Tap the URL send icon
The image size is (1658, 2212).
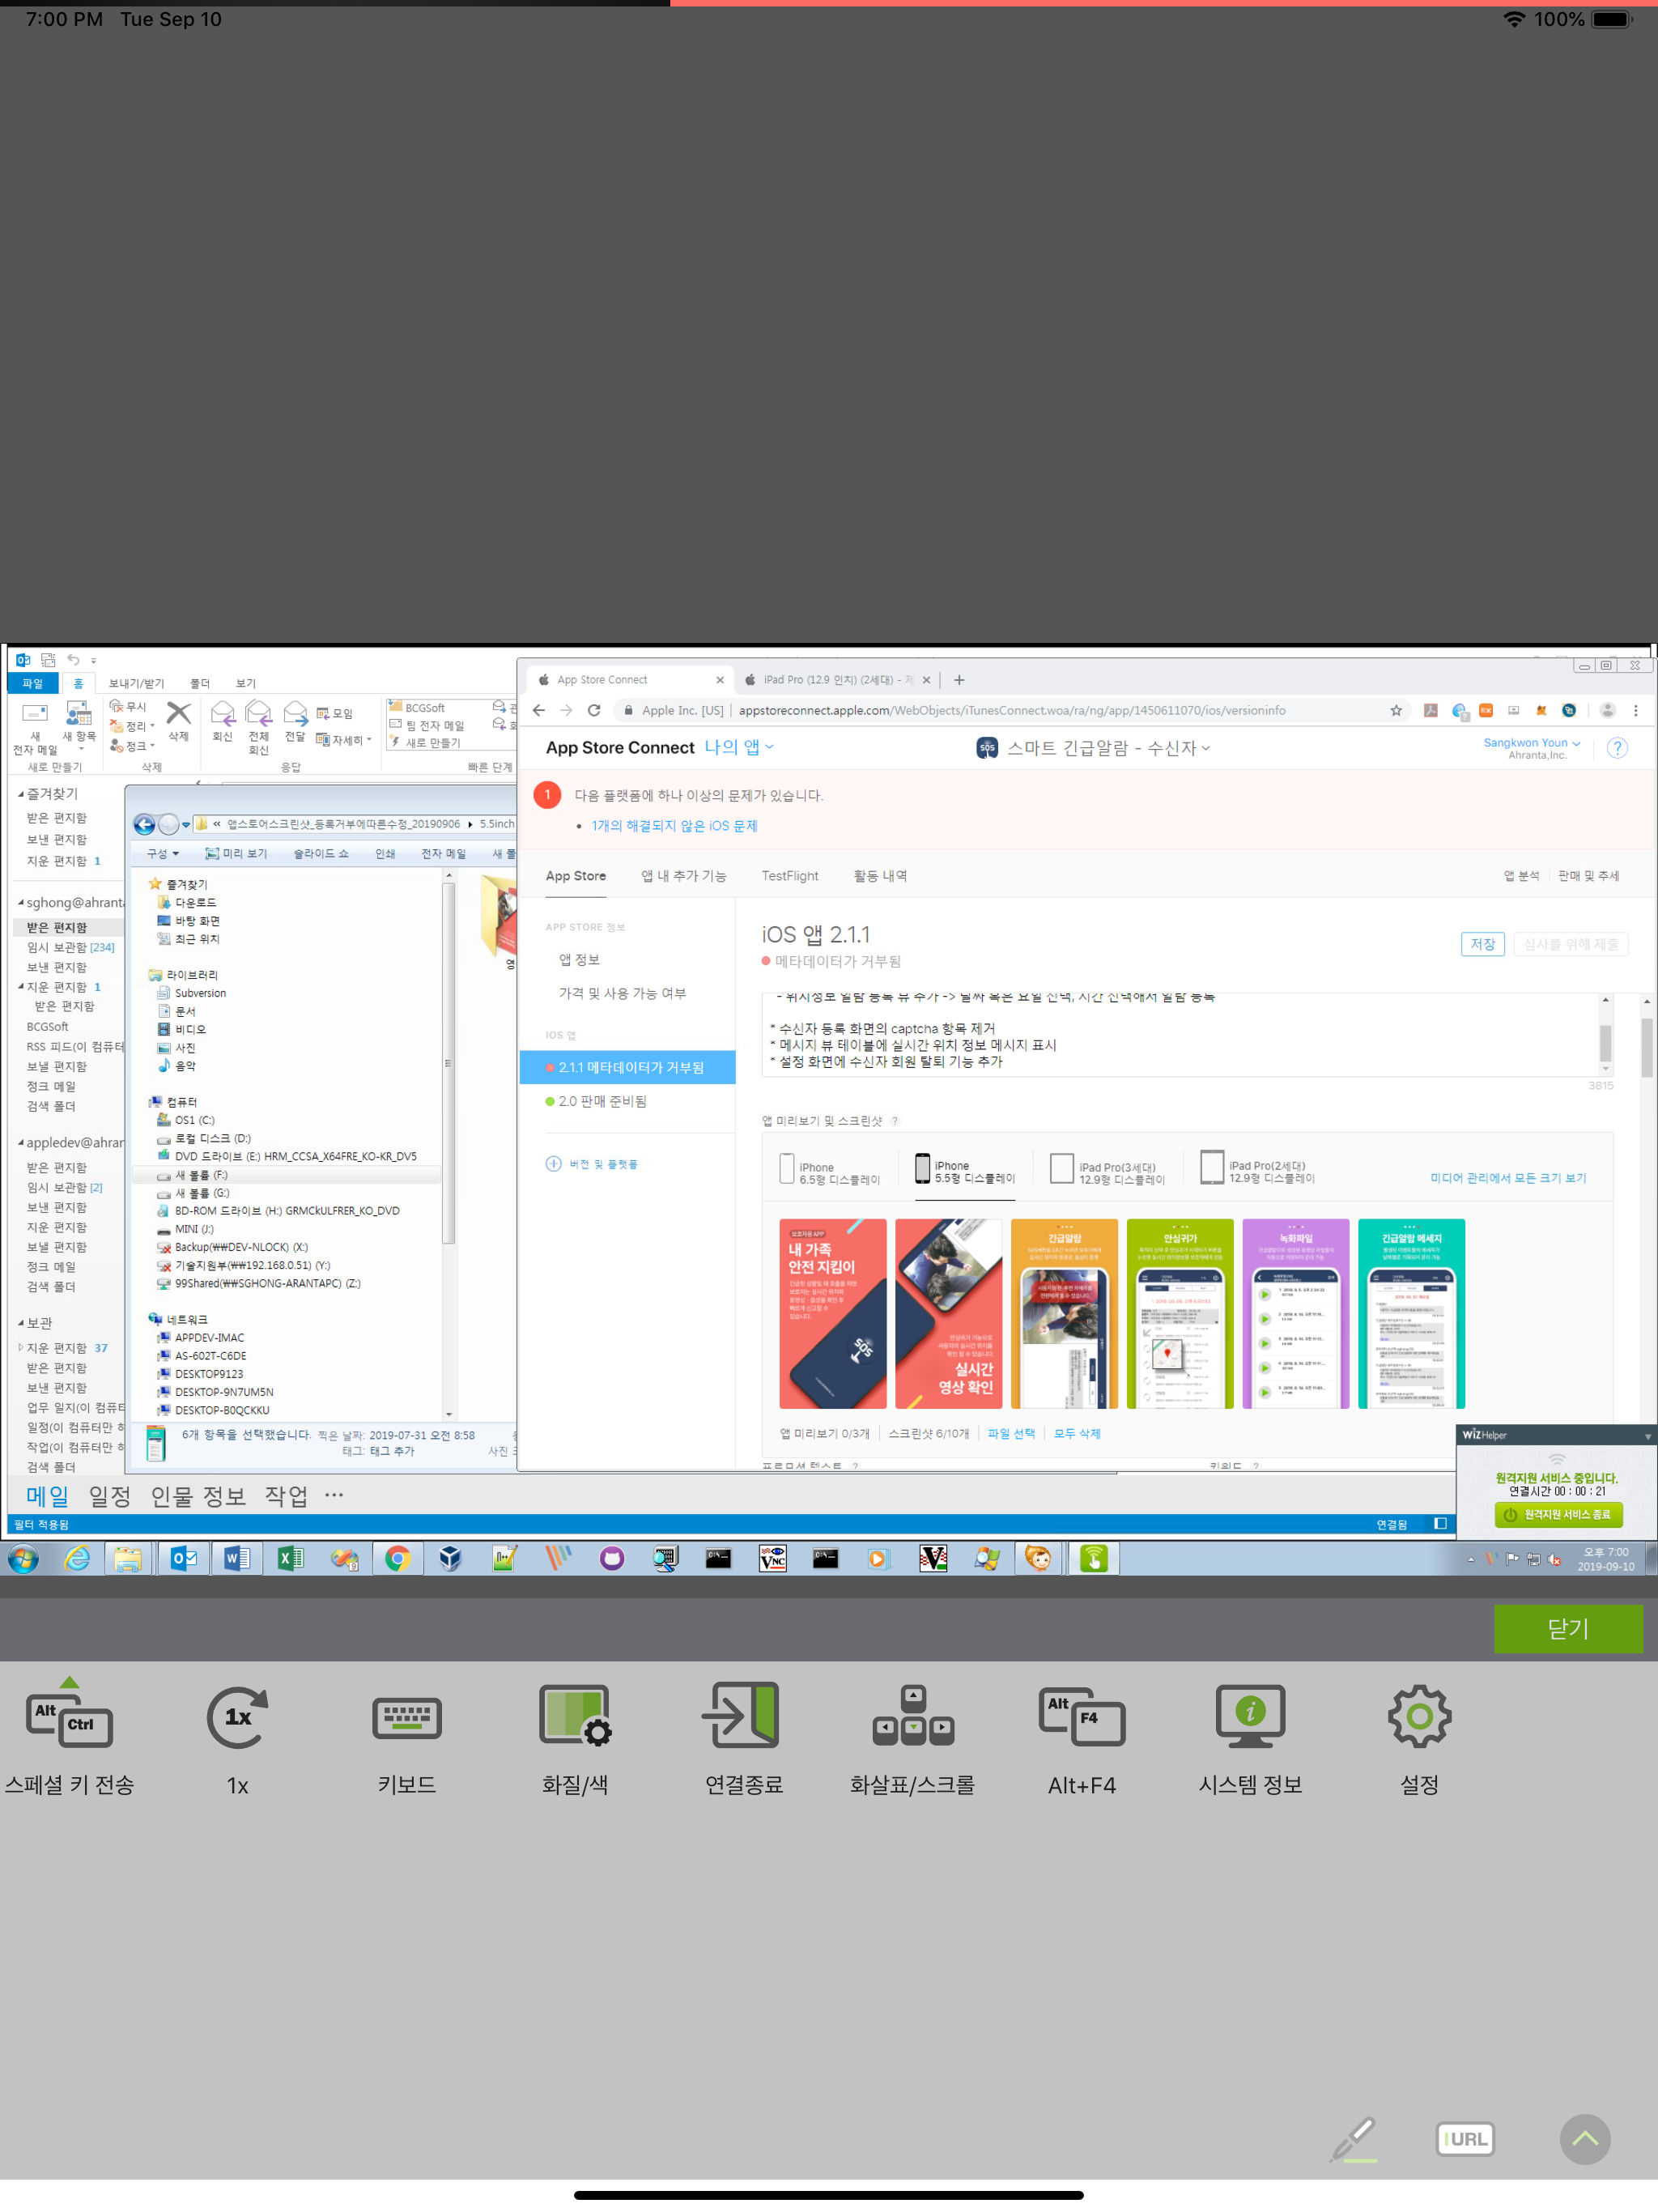(1465, 2139)
